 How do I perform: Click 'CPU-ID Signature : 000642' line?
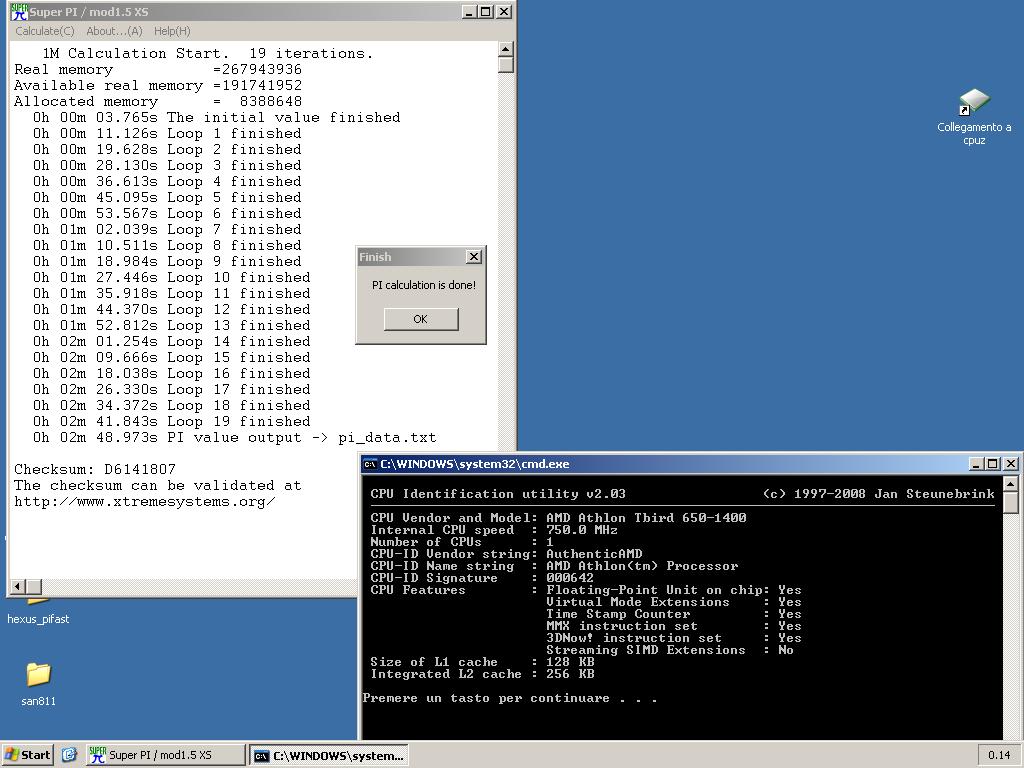click(482, 578)
